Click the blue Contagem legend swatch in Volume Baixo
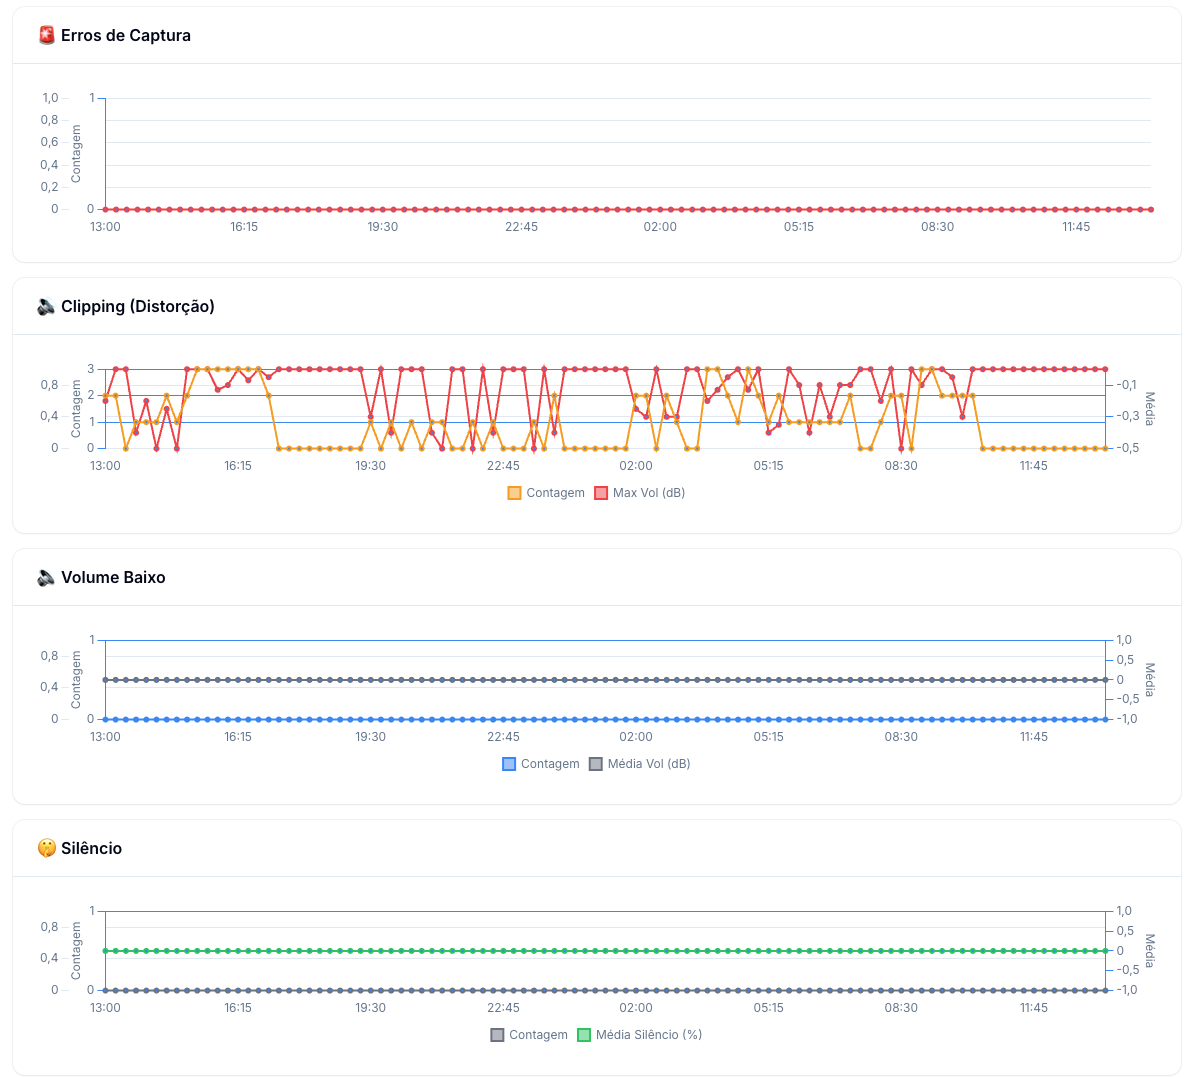This screenshot has width=1192, height=1077. [509, 764]
